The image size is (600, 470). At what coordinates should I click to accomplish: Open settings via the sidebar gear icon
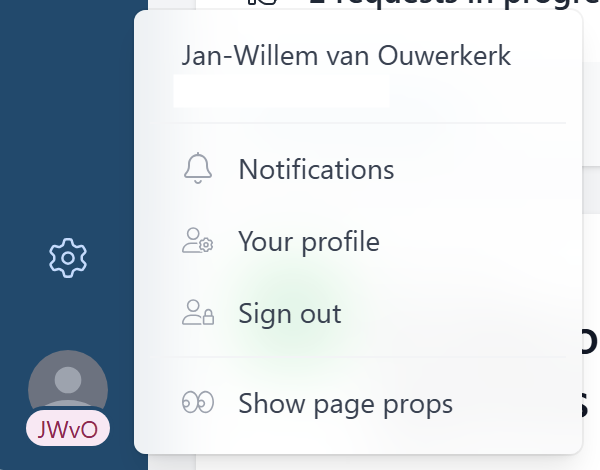tap(68, 258)
